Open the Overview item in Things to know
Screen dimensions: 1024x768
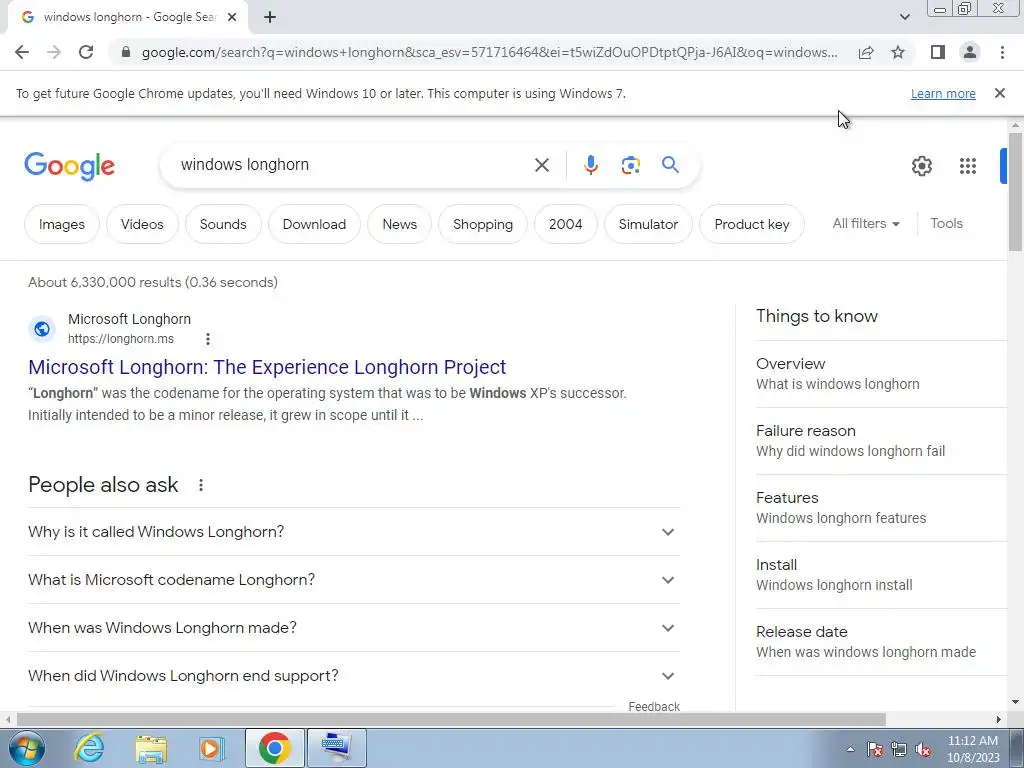pyautogui.click(x=882, y=374)
